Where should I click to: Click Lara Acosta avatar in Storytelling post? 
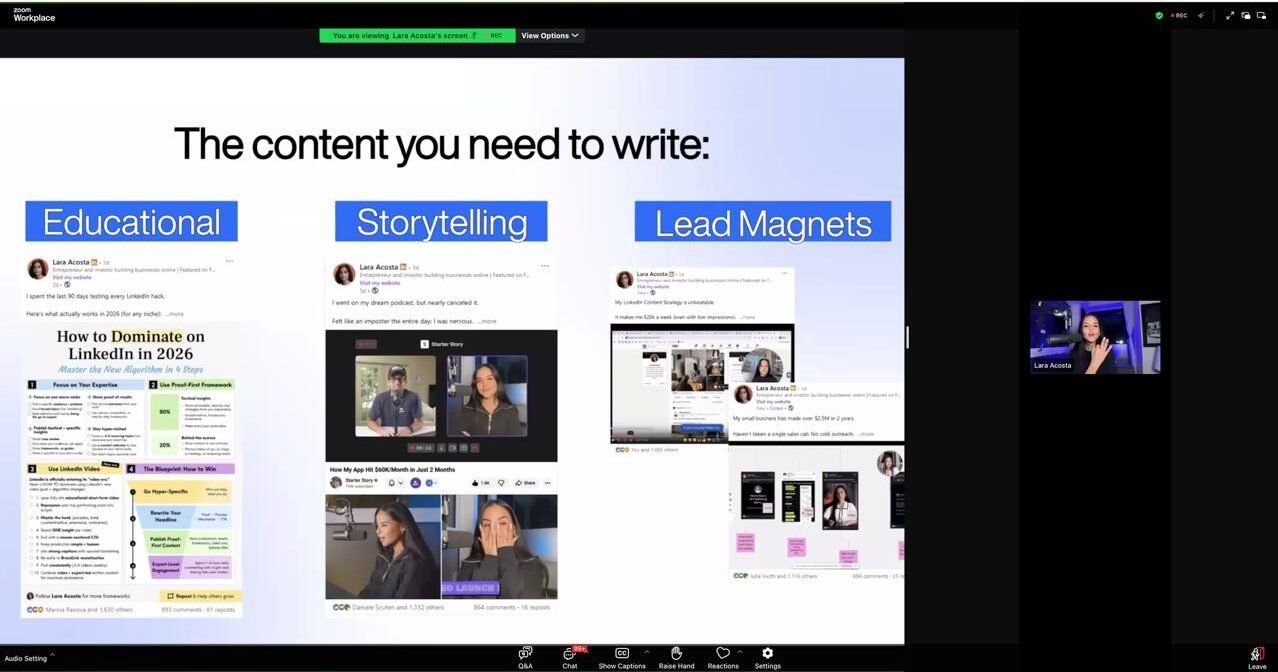344,274
